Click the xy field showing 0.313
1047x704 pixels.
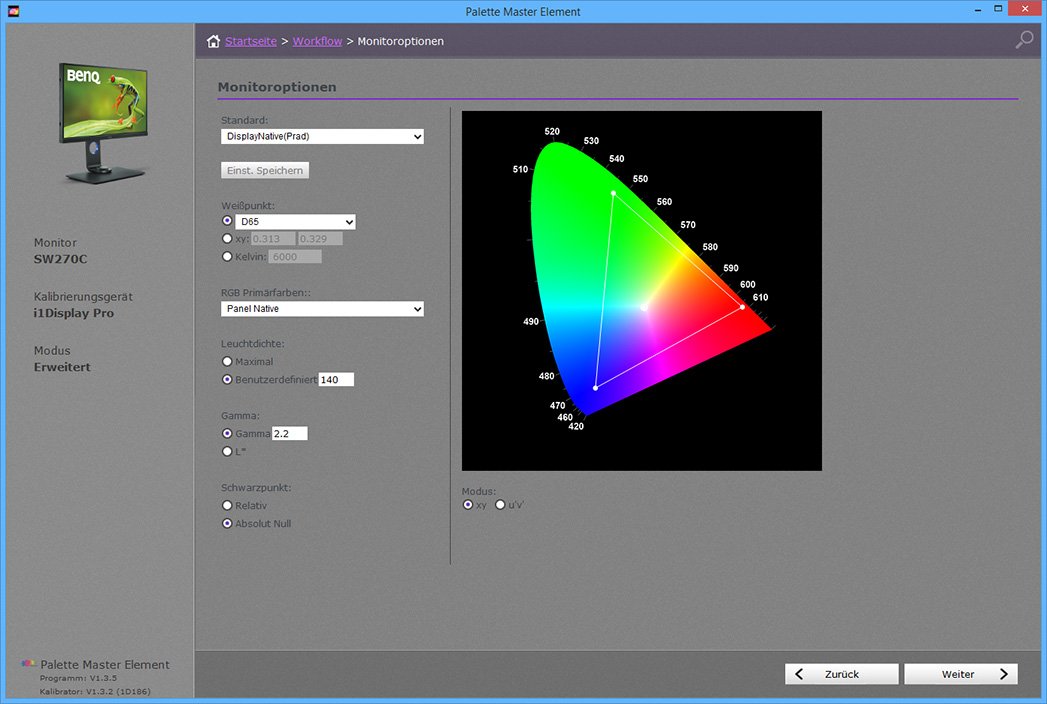tap(272, 238)
